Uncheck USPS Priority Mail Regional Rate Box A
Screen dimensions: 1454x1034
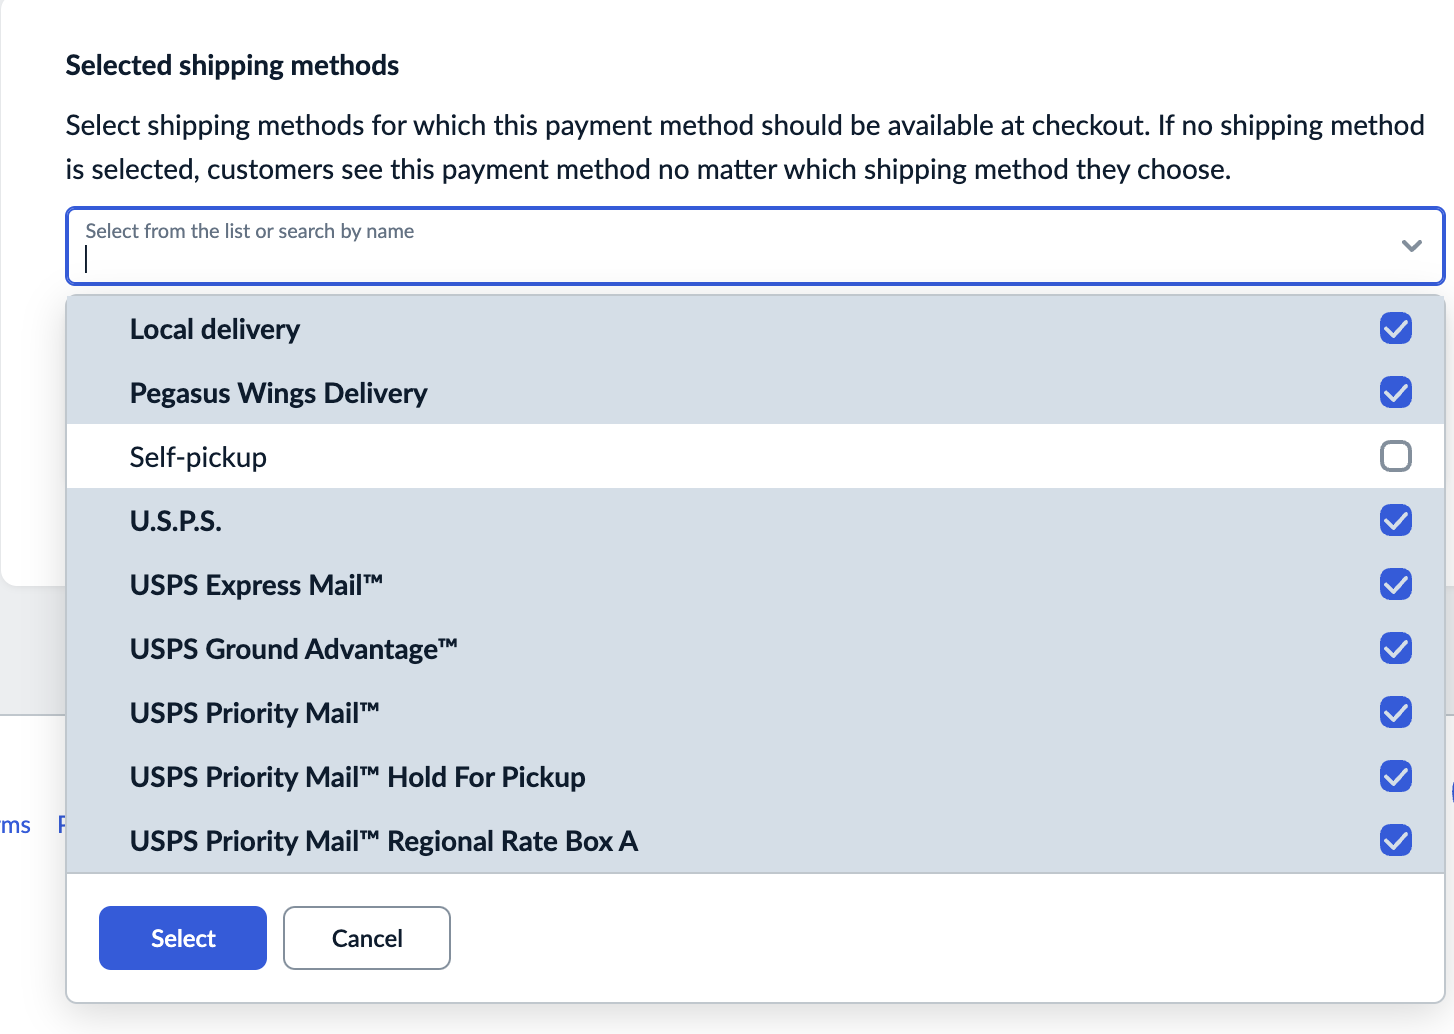tap(1396, 840)
